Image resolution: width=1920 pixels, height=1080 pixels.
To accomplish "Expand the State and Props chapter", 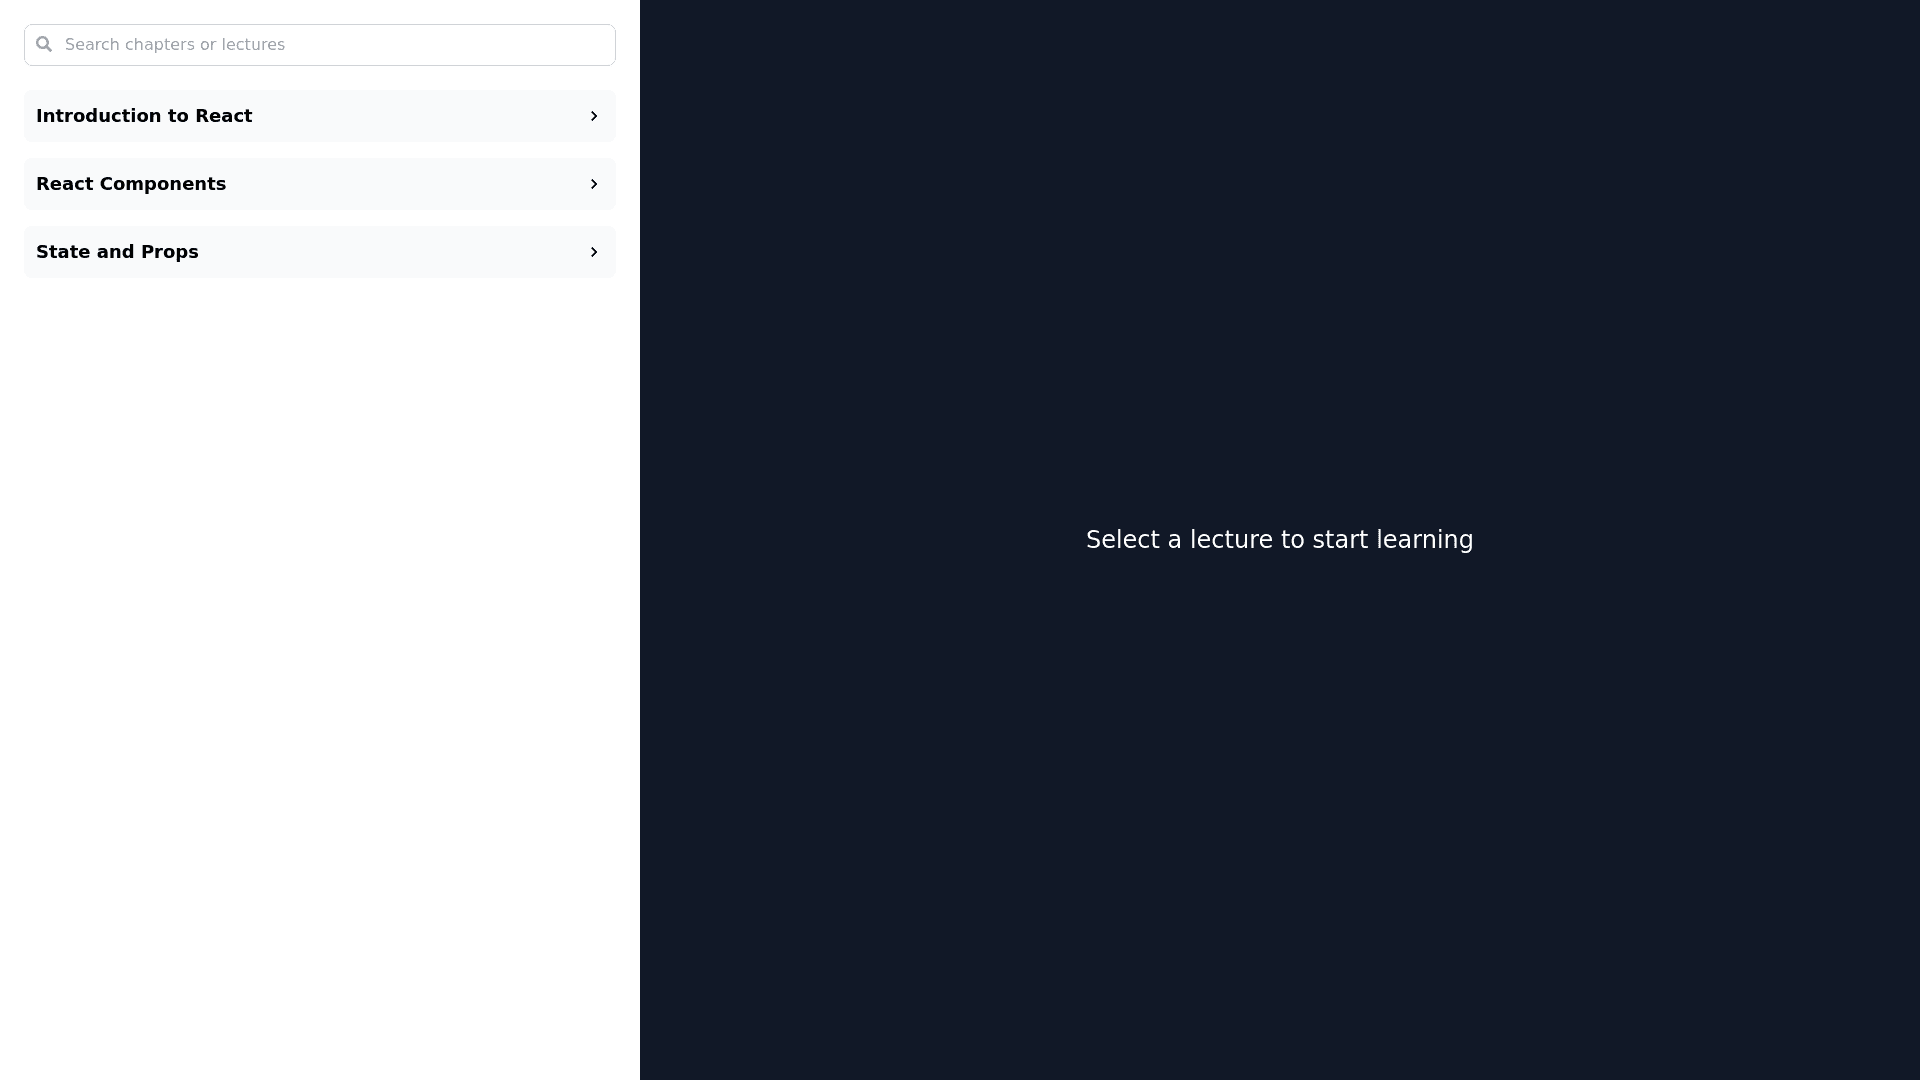I will pos(320,252).
